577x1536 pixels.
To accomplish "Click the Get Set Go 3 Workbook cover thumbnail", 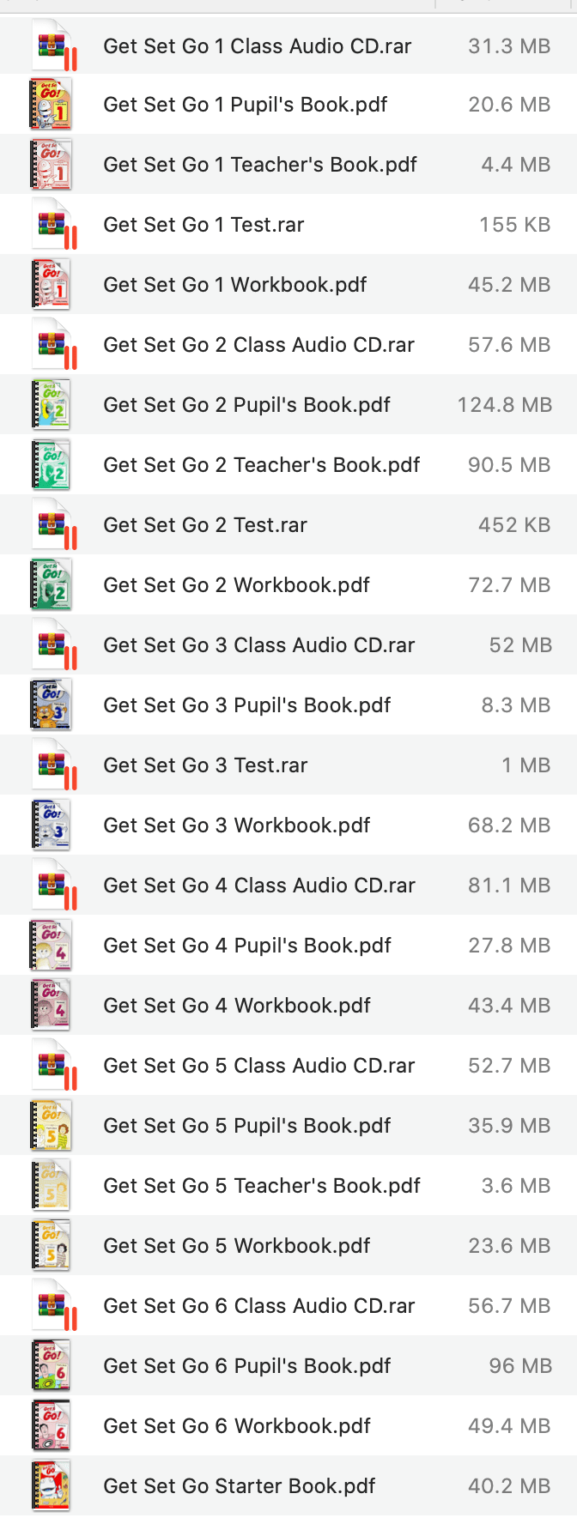I will pos(52,825).
